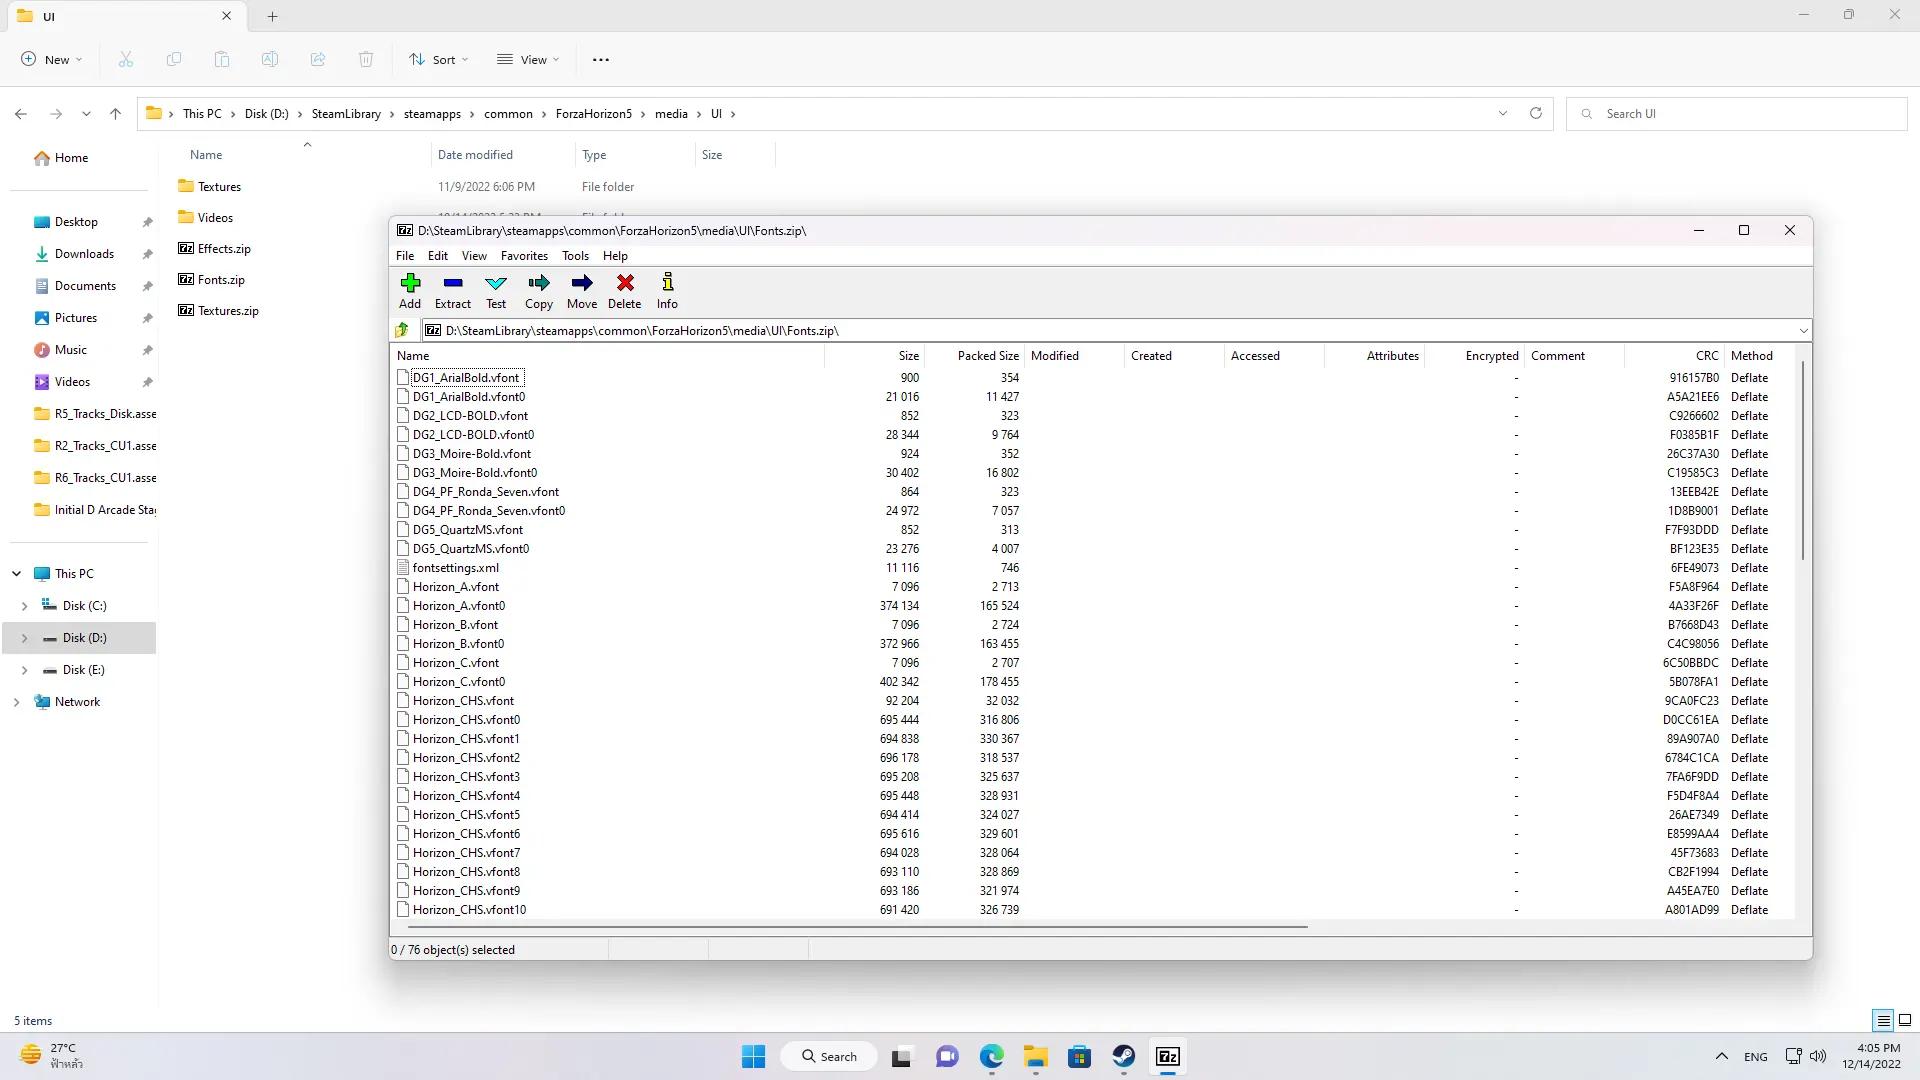The height and width of the screenshot is (1080, 1920).
Task: Click the address bar dropdown in 7-Zip
Action: [1803, 330]
